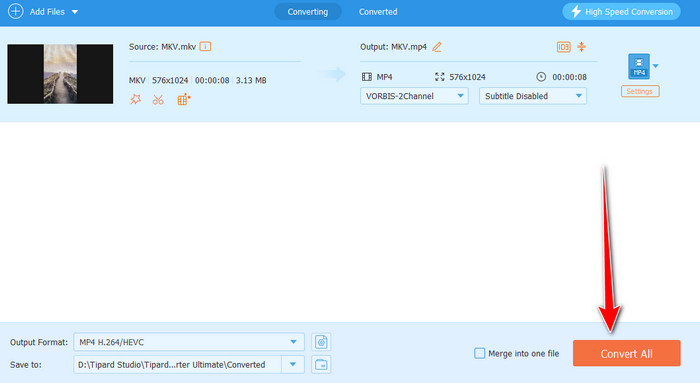The image size is (700, 383).
Task: Click the source 576x1024 resolution text
Action: [170, 80]
